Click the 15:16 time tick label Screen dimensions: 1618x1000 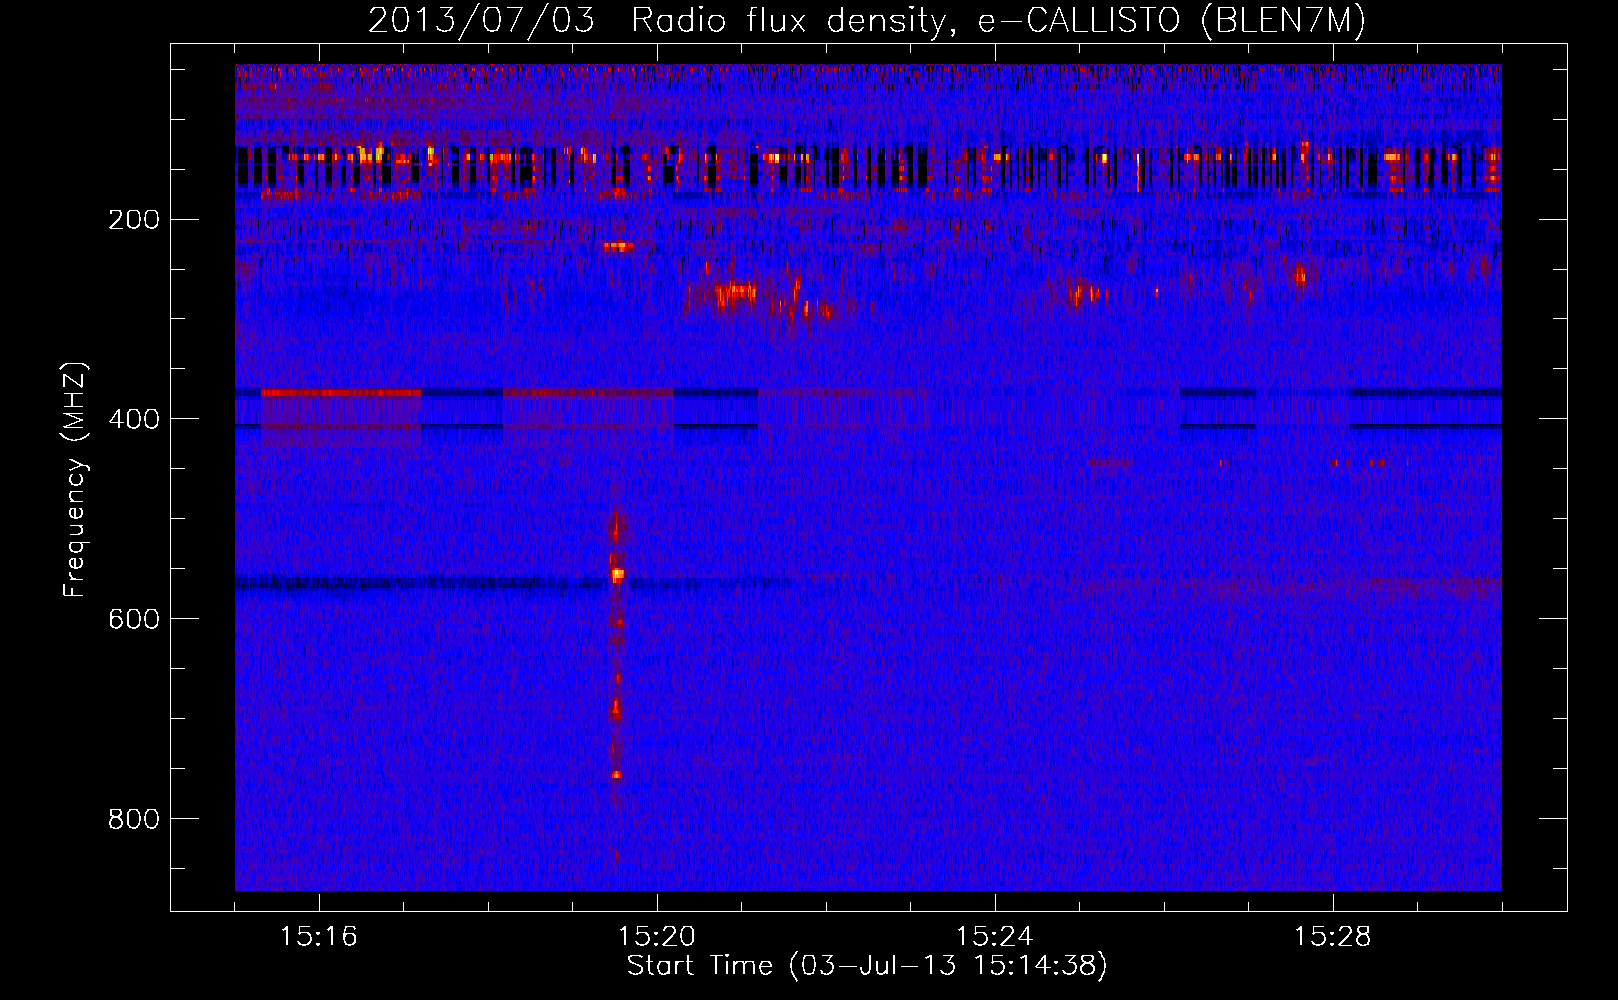319,937
